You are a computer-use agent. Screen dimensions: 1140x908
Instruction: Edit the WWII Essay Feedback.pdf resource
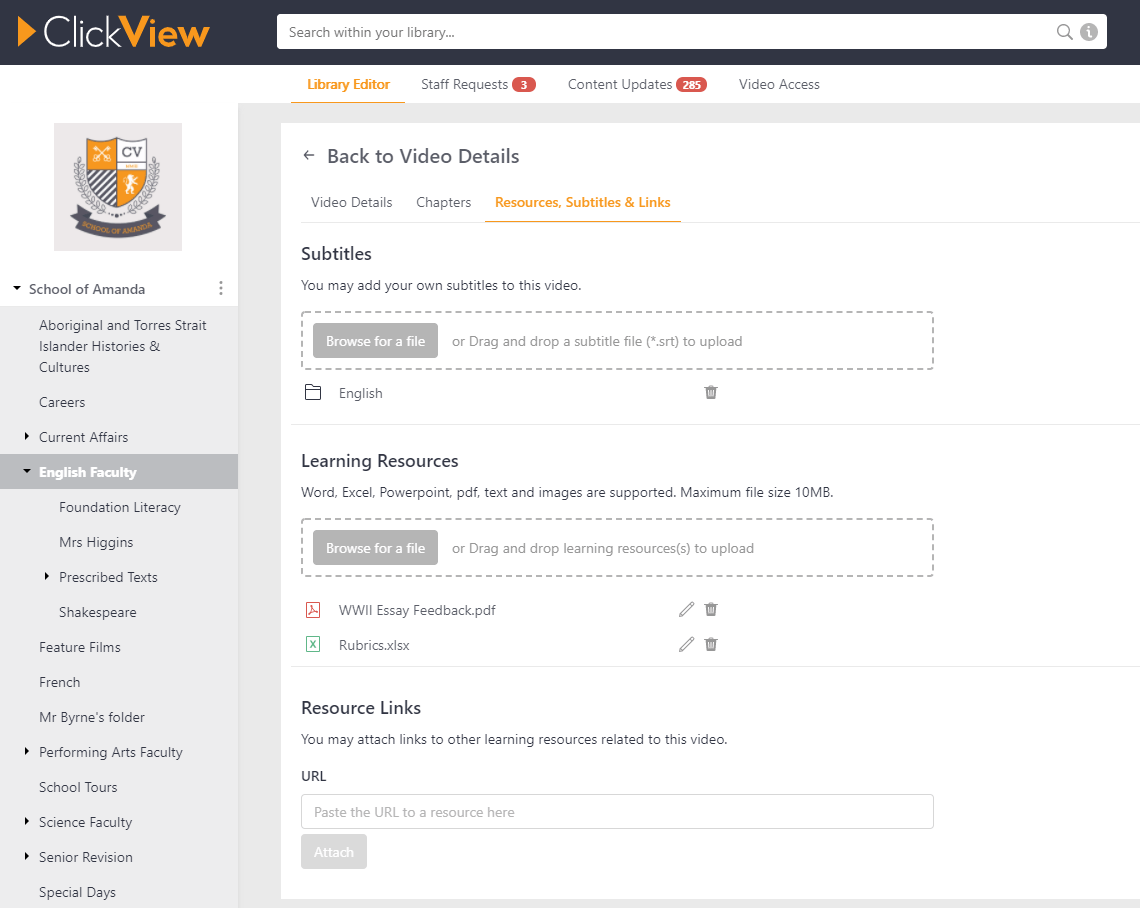pos(686,610)
